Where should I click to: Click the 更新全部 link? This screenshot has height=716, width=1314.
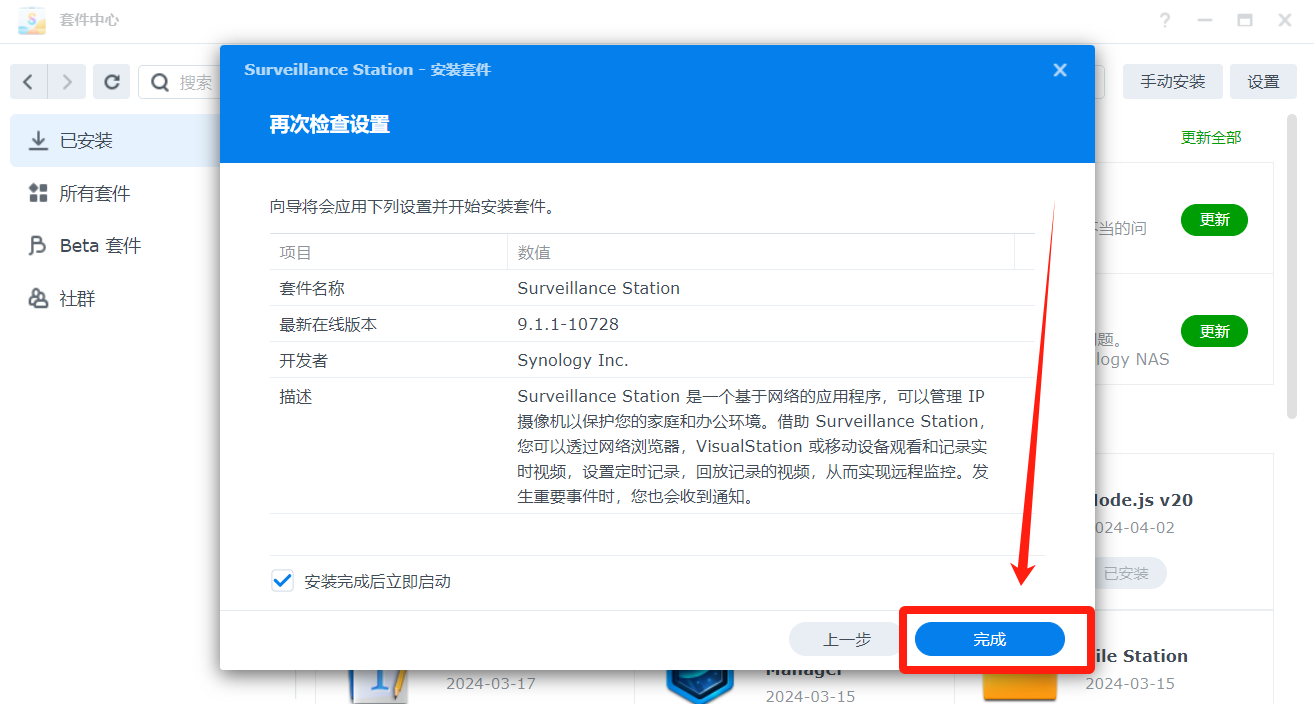[1211, 138]
